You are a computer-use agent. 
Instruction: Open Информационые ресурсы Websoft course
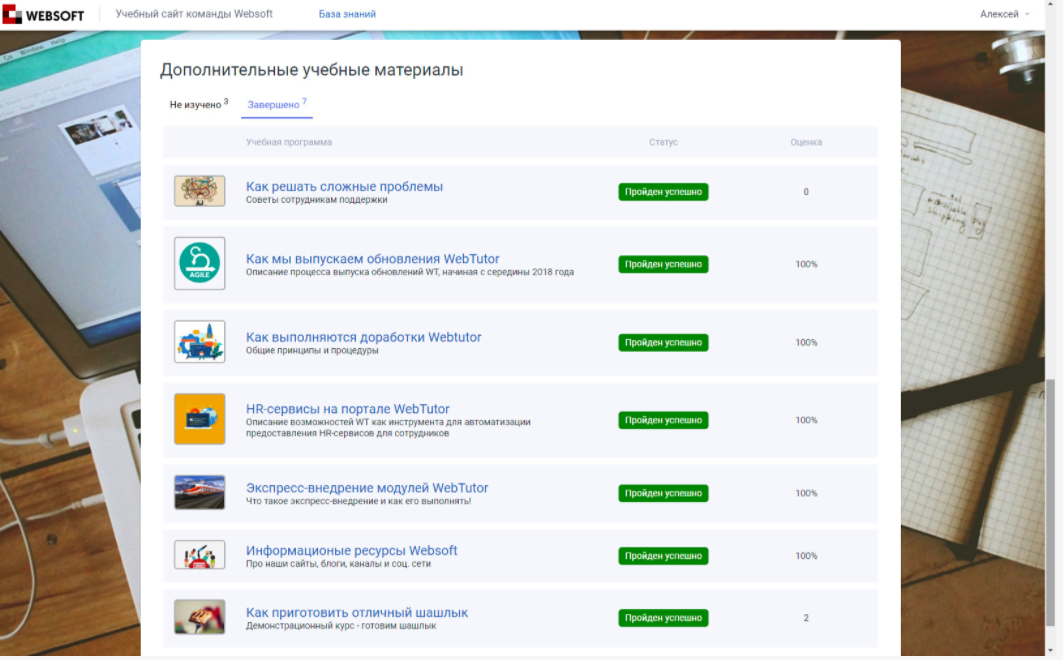[351, 550]
